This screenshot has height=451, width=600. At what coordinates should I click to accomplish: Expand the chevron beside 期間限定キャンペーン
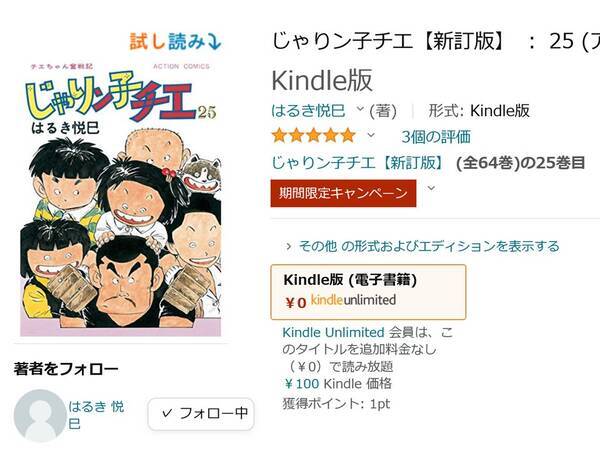[431, 188]
